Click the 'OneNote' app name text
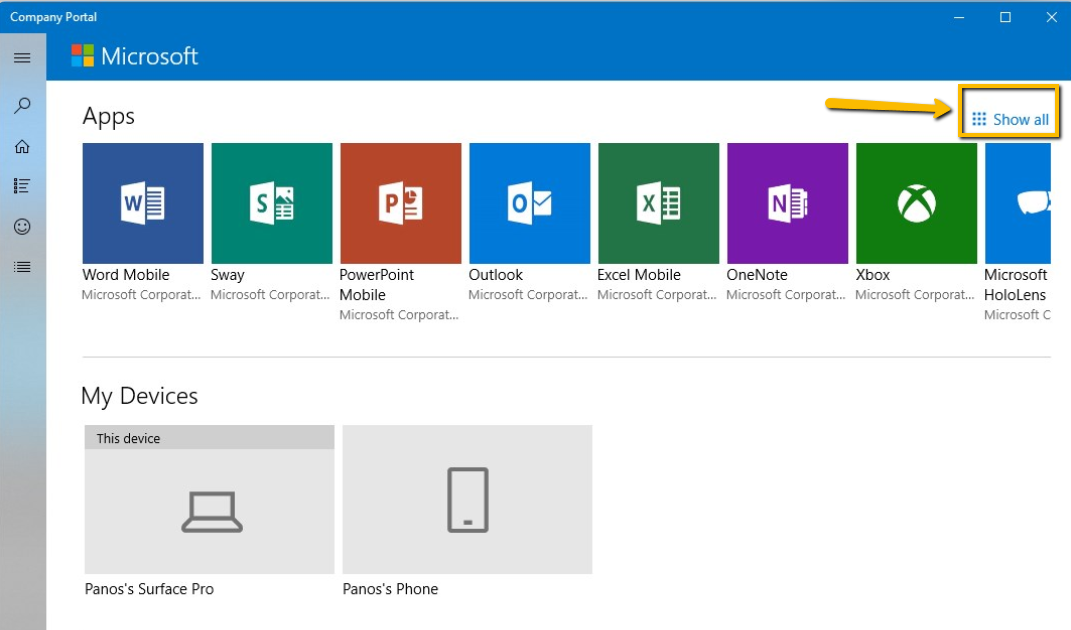Image resolution: width=1071 pixels, height=630 pixels. click(757, 275)
